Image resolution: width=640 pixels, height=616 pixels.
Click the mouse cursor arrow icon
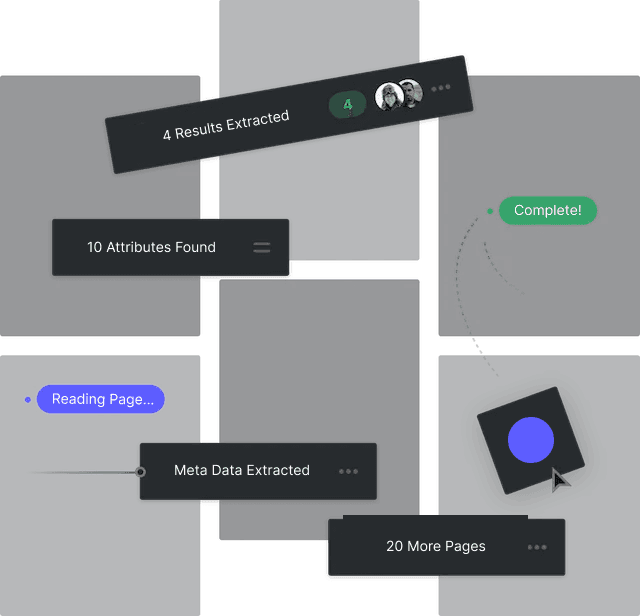560,481
